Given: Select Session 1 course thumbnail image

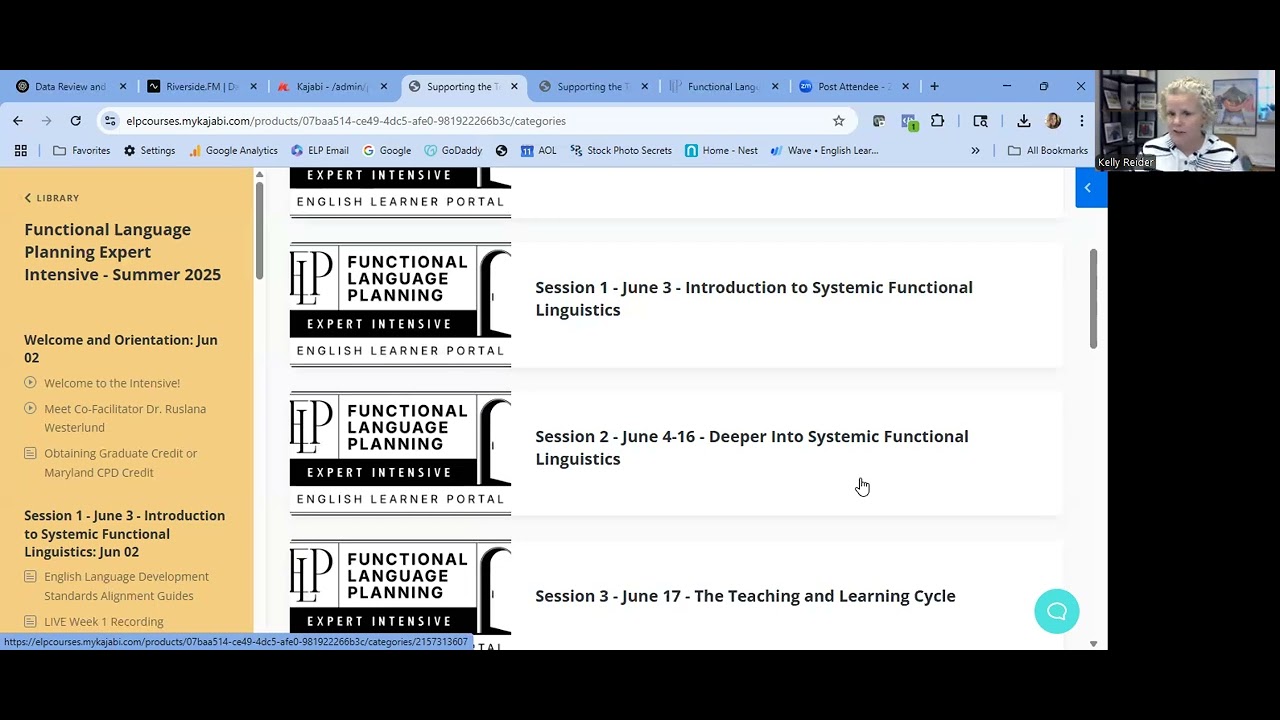Looking at the screenshot, I should 400,305.
